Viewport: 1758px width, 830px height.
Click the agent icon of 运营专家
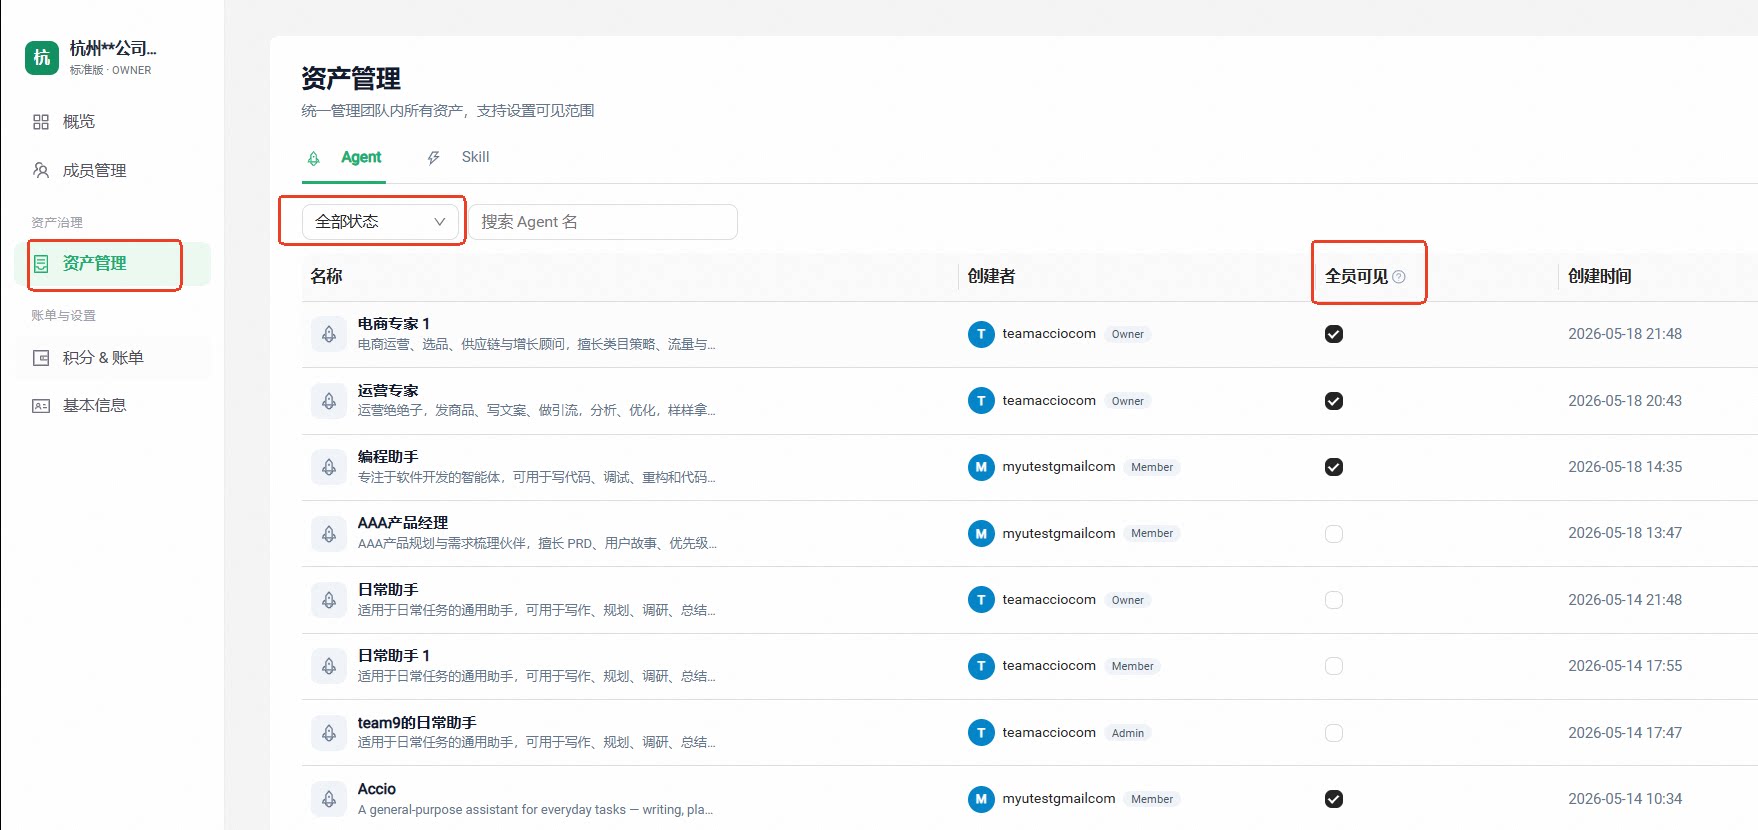tap(329, 401)
